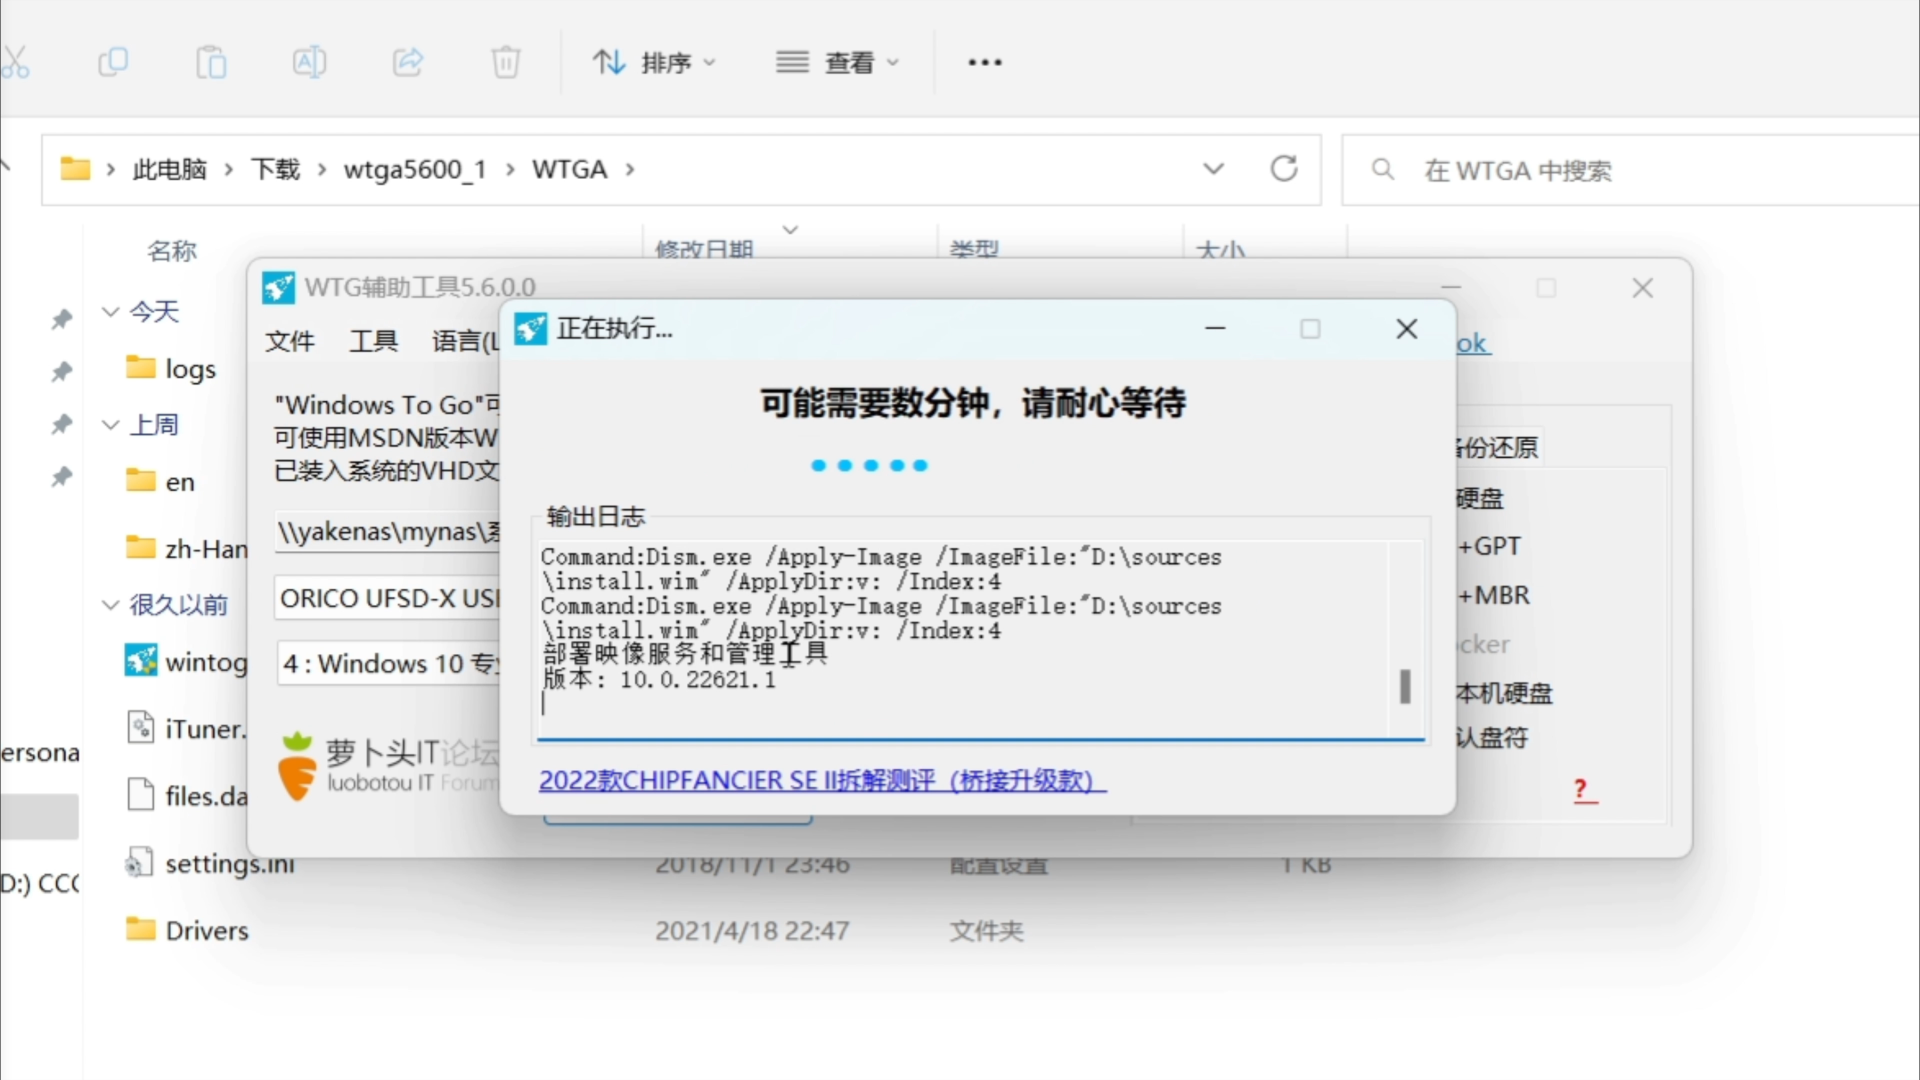Screen dimensions: 1920x1080
Task: Open the 4 : Windows 10 edition combo box
Action: coord(387,663)
